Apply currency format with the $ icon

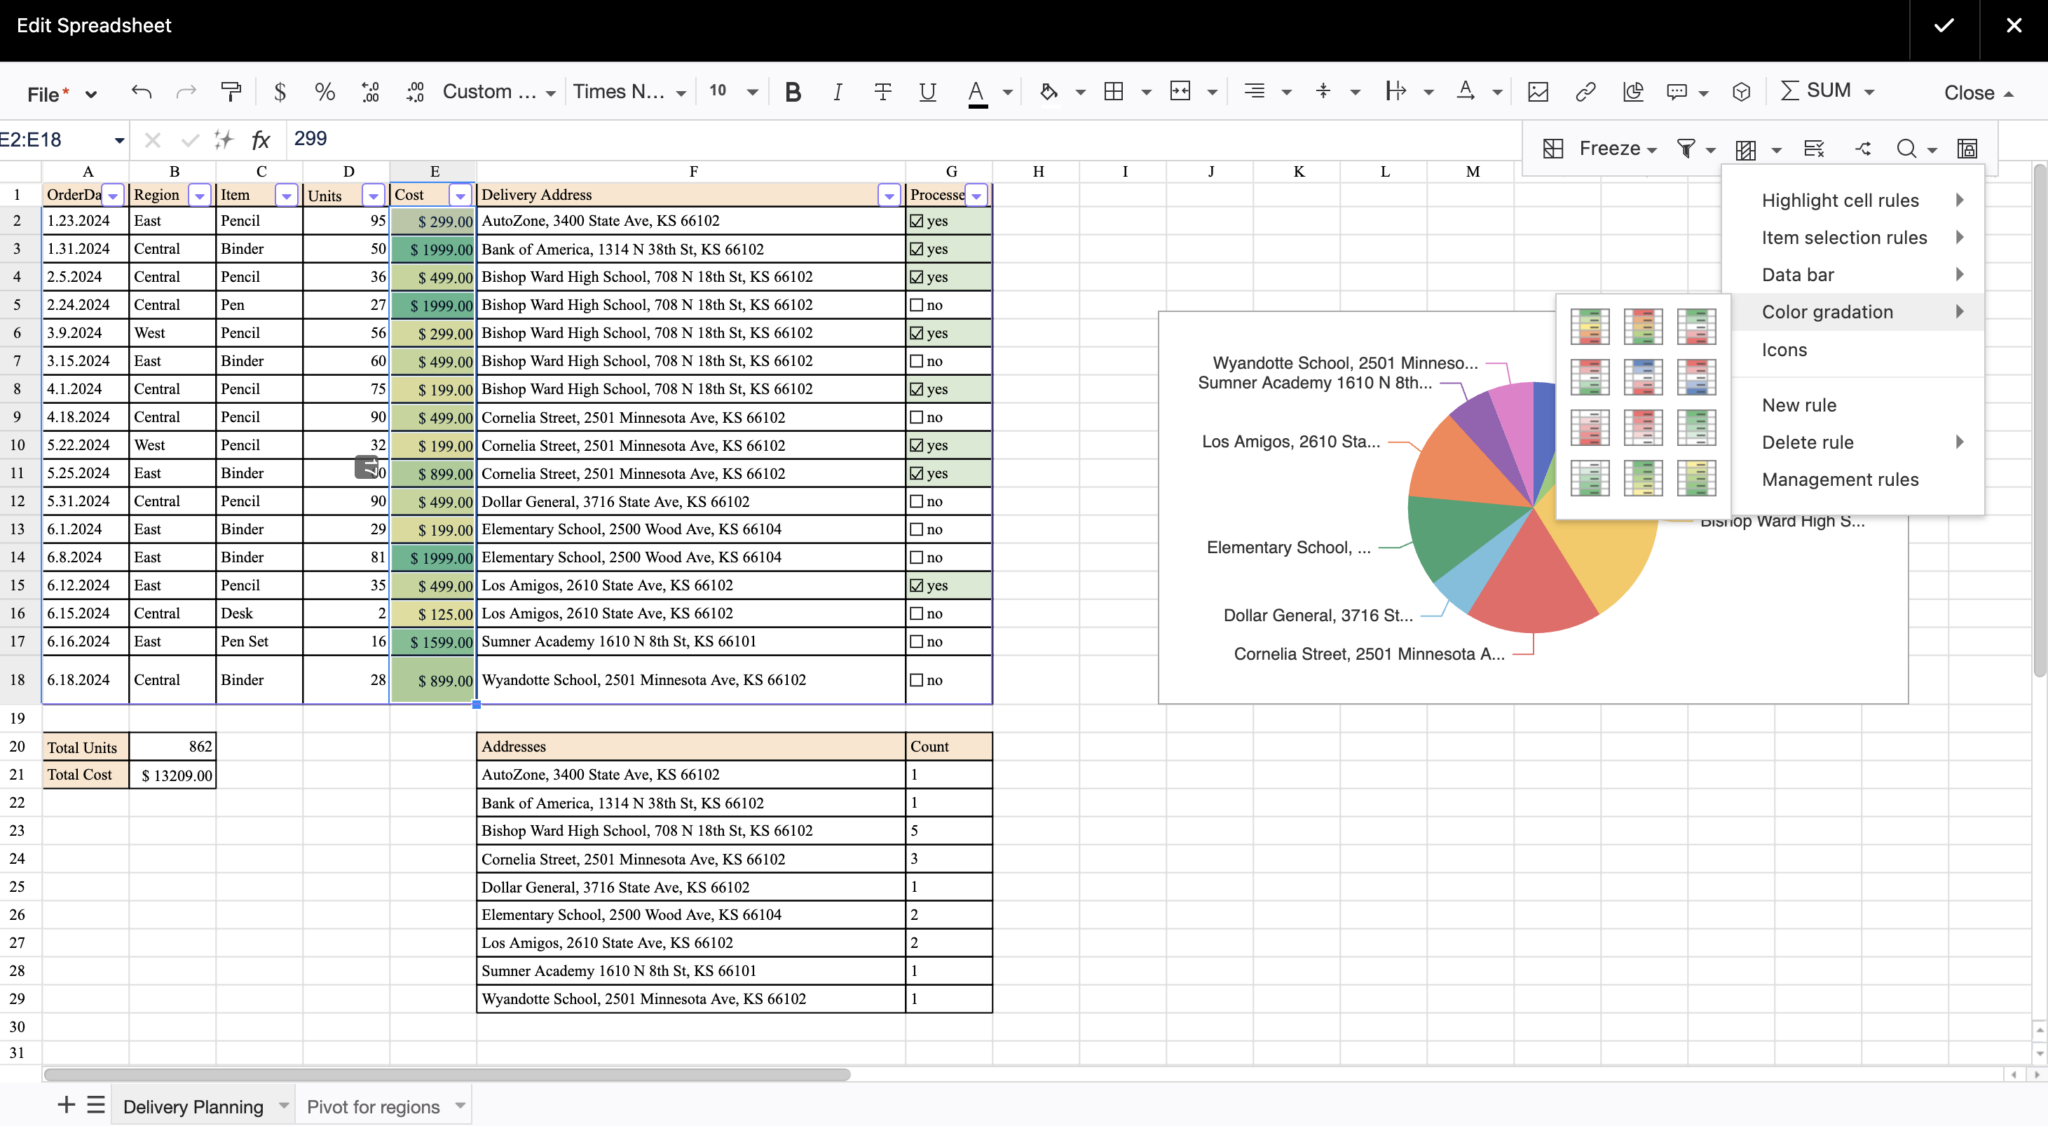click(281, 91)
